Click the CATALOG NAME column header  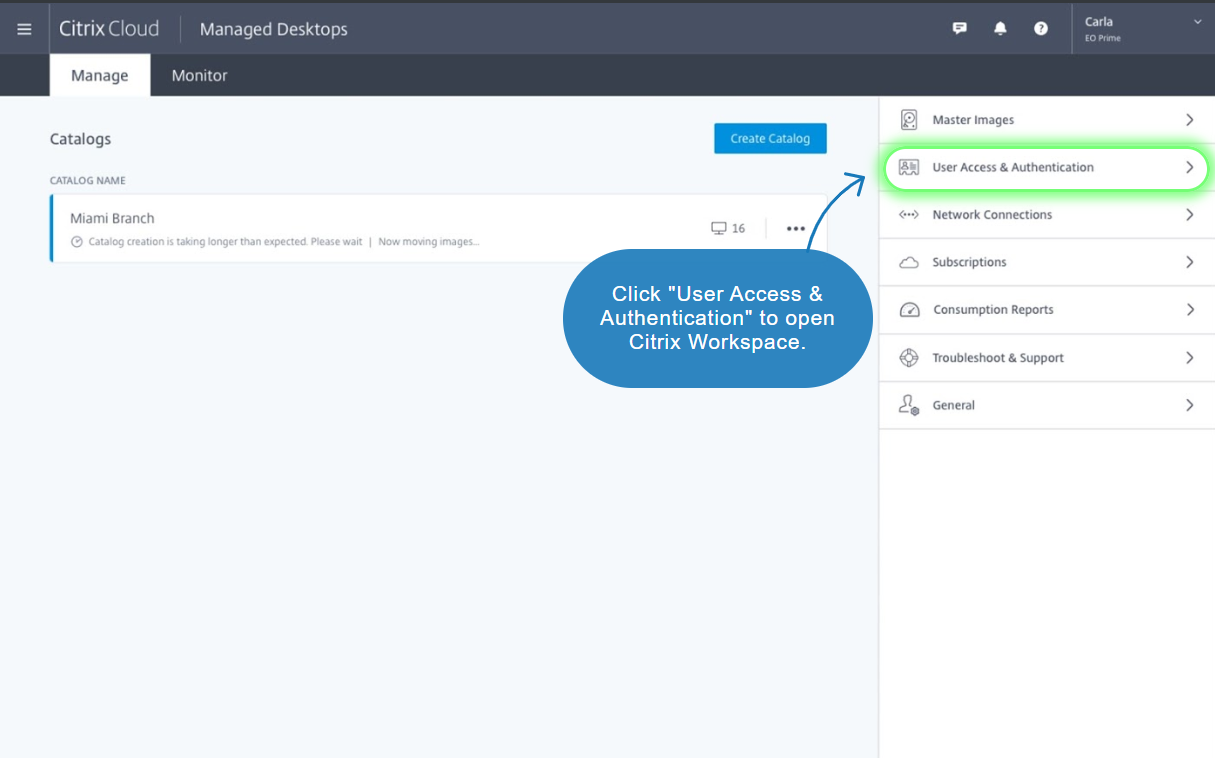click(88, 181)
